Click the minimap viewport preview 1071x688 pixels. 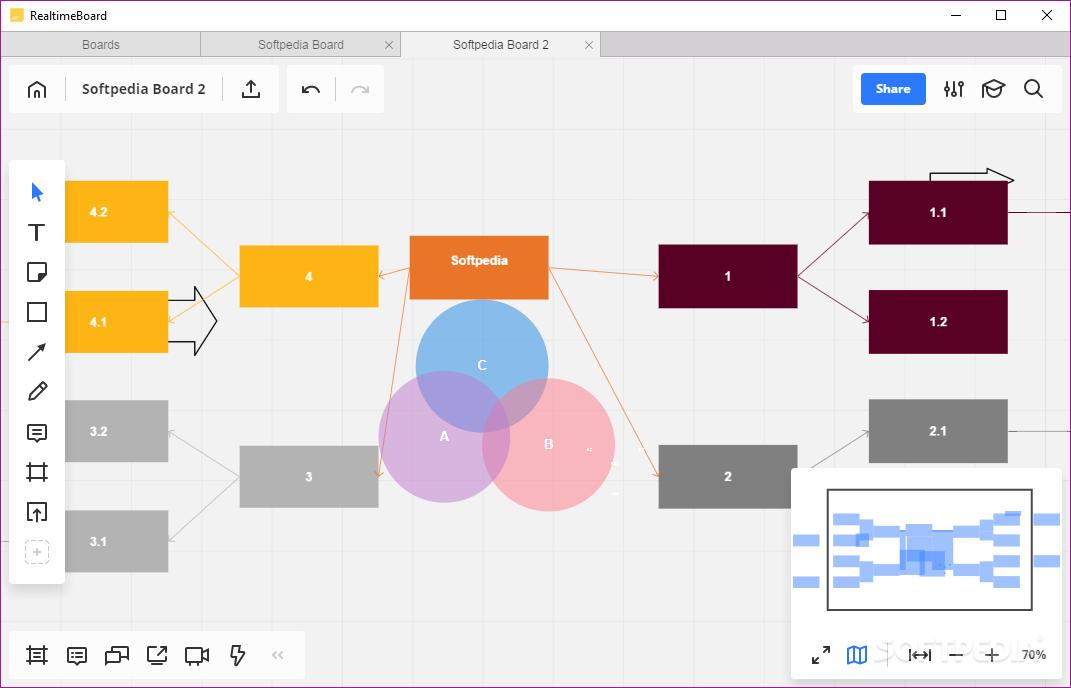click(x=929, y=549)
